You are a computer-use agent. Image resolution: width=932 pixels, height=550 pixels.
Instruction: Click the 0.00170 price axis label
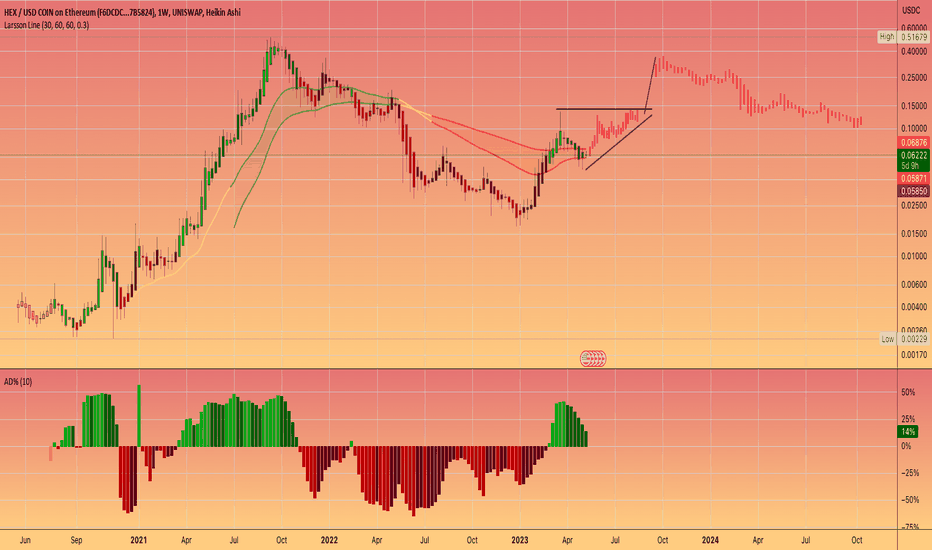(x=914, y=355)
